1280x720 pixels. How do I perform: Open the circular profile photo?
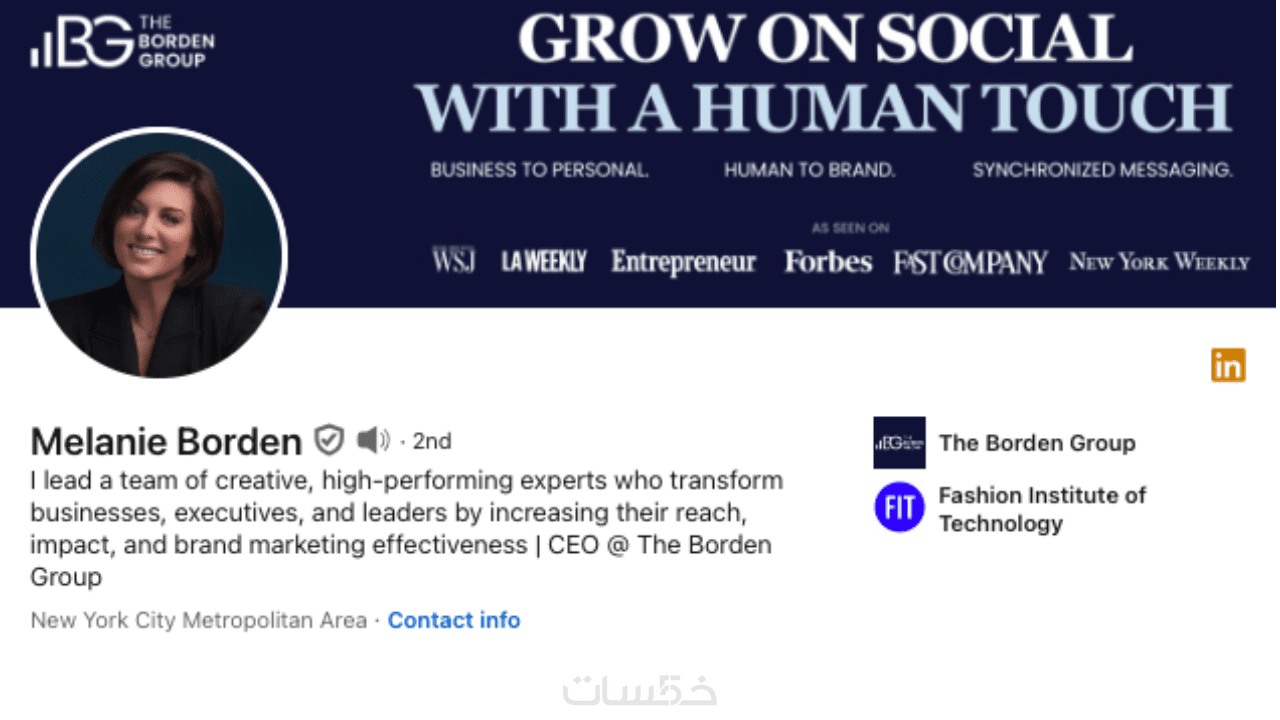(160, 254)
